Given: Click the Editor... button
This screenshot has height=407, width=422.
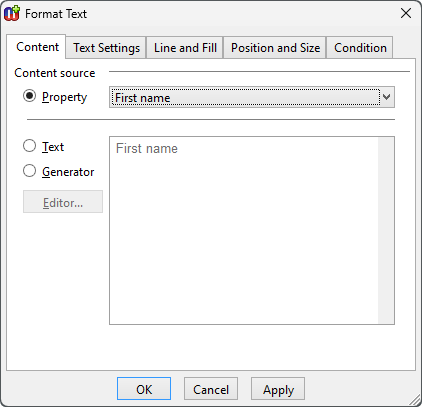Looking at the screenshot, I should pyautogui.click(x=63, y=202).
